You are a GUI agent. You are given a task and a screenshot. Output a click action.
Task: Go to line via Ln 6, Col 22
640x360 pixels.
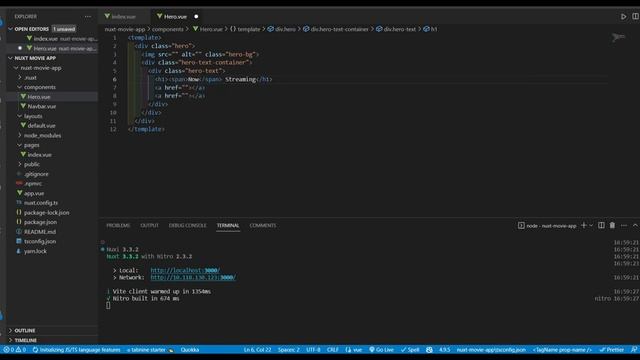[257, 350]
